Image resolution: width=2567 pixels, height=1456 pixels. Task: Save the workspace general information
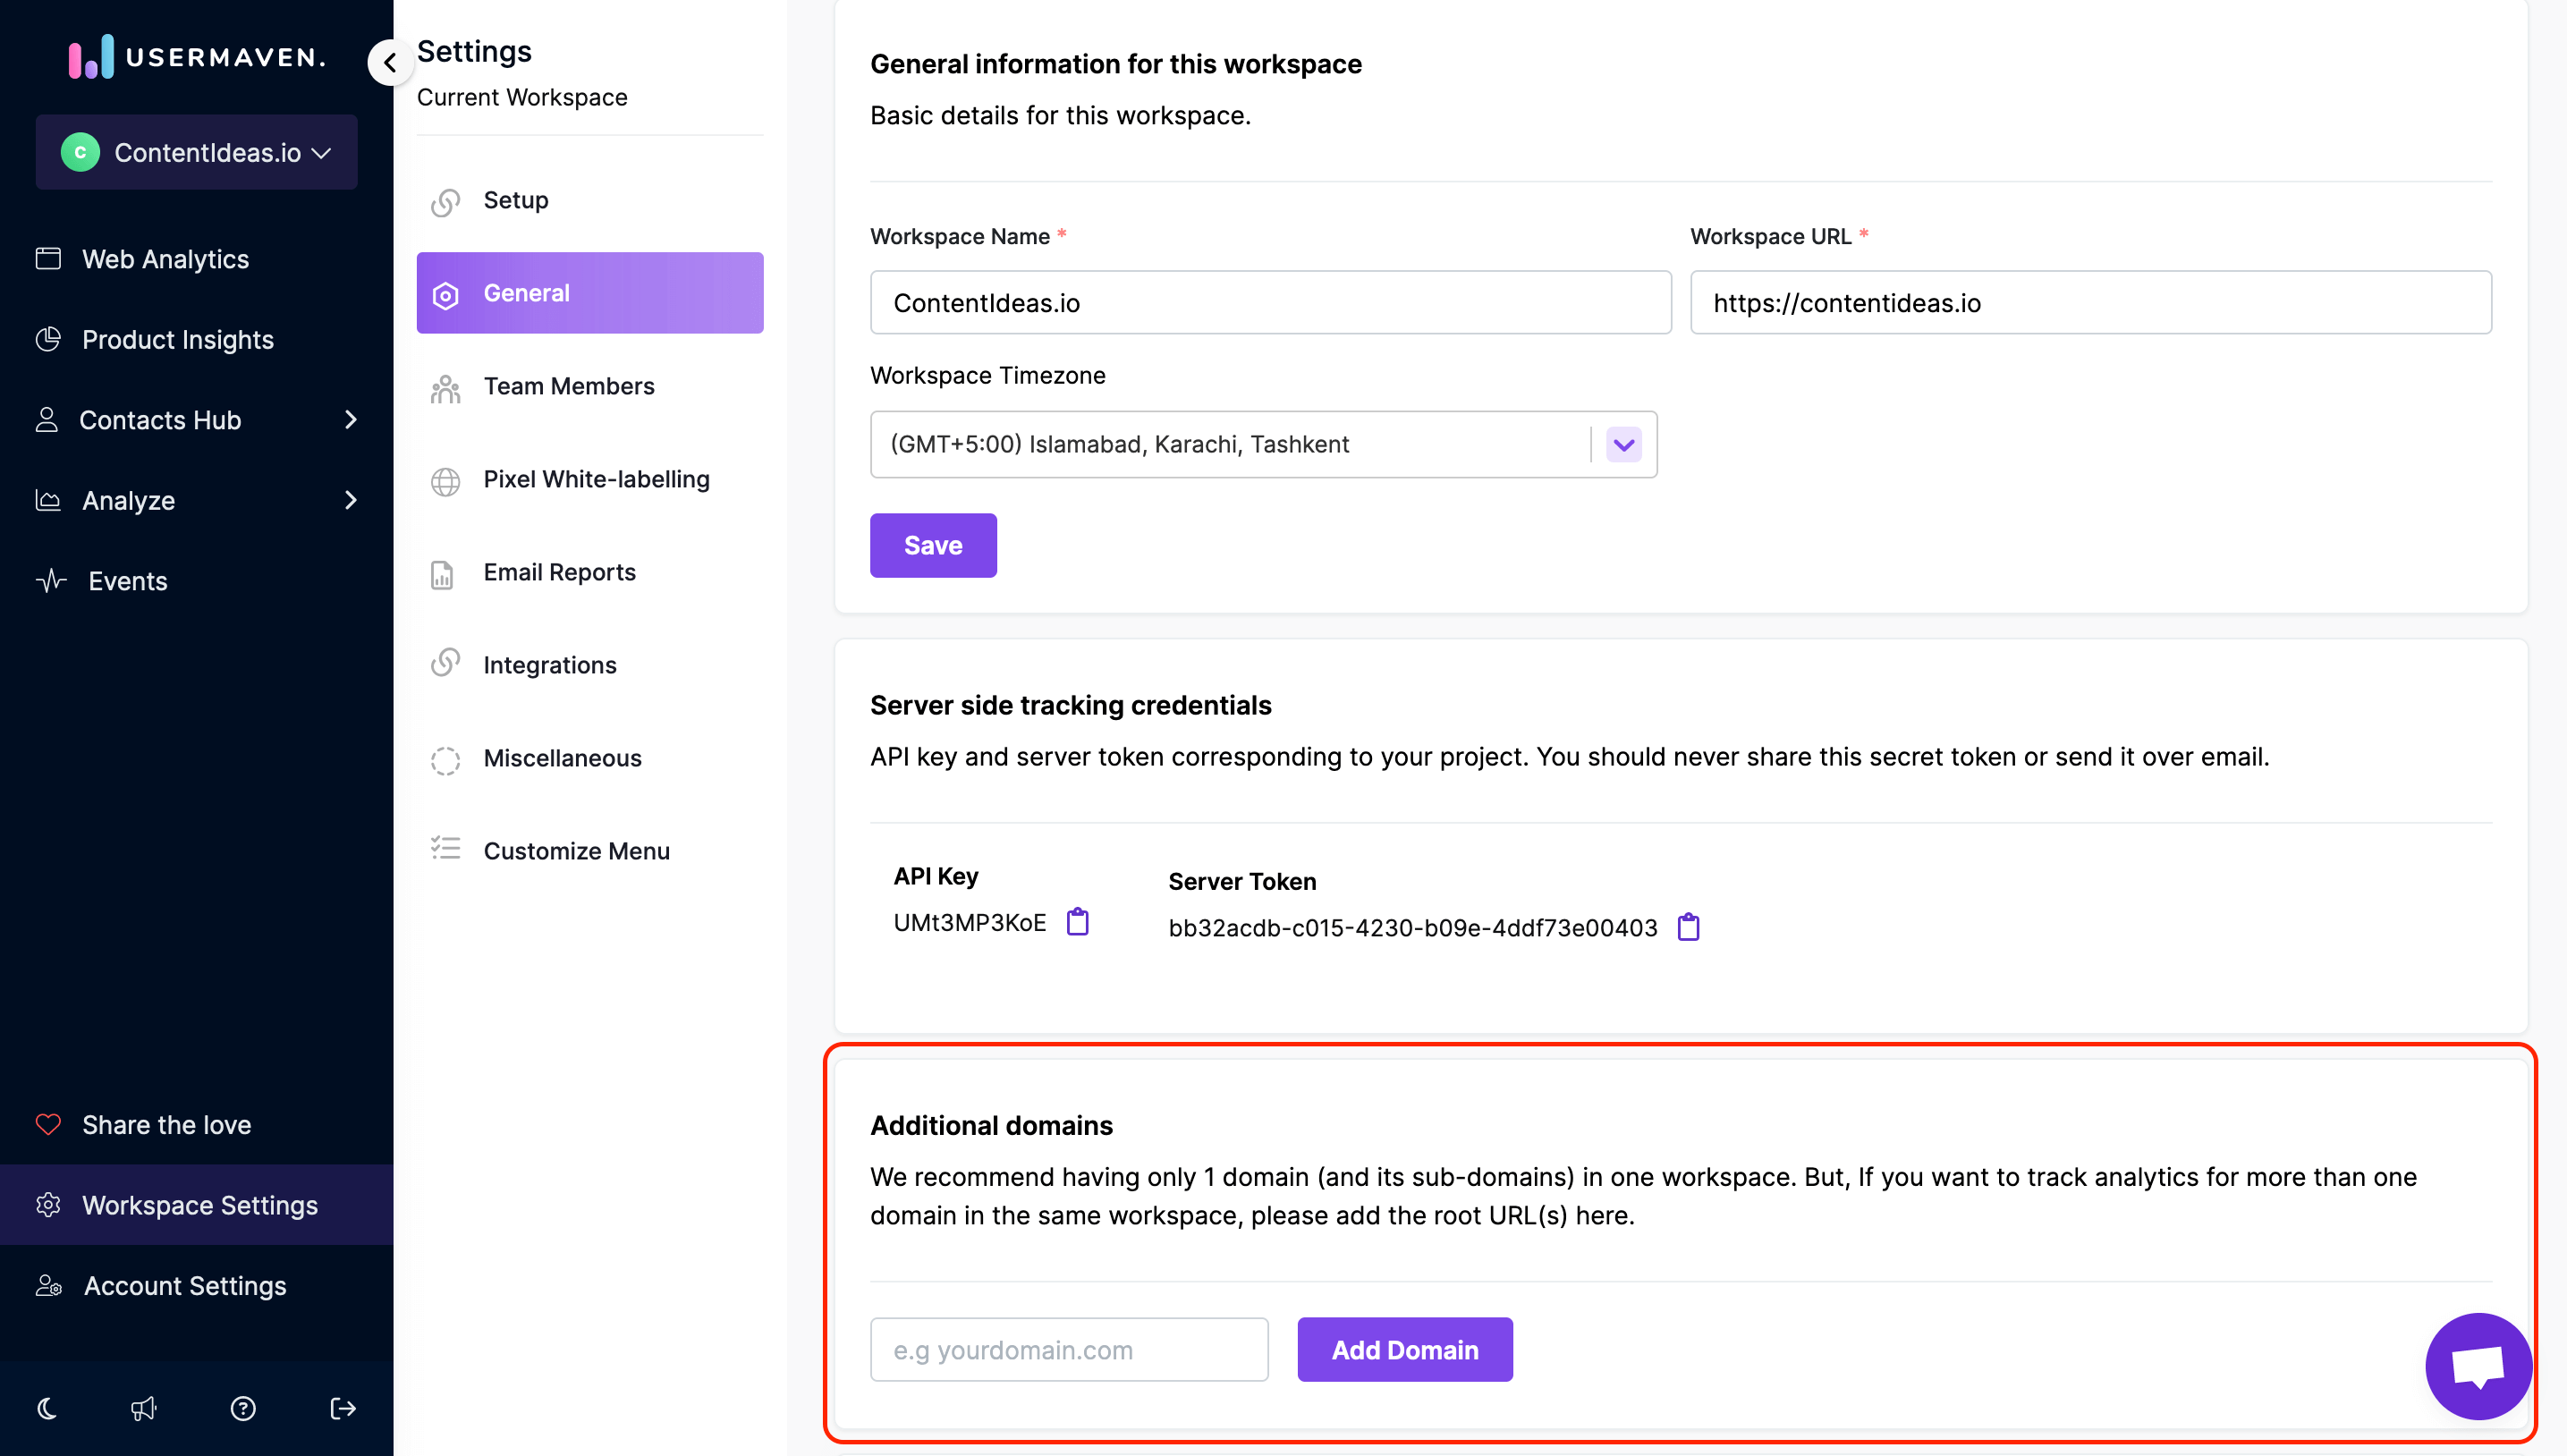tap(932, 545)
